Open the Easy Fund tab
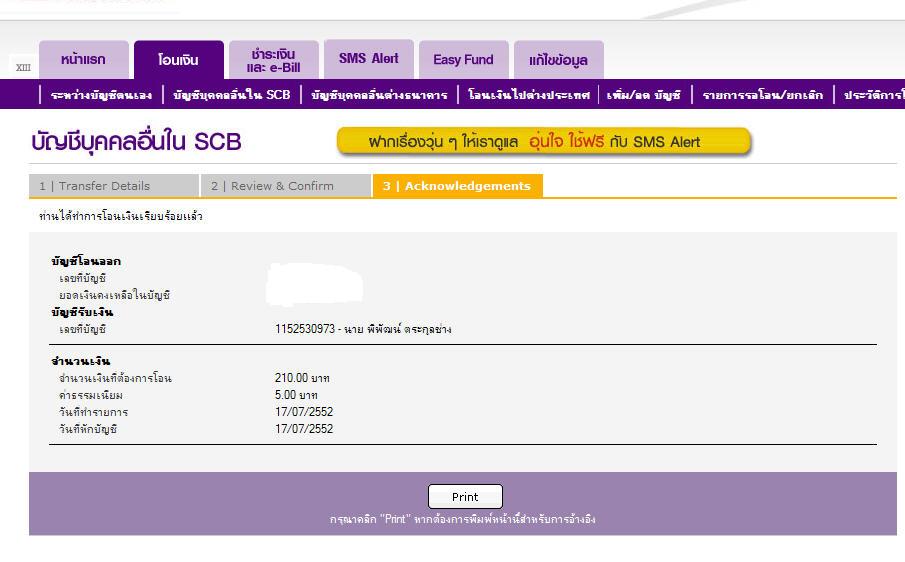Screen dimensions: 905x562 (x=463, y=59)
